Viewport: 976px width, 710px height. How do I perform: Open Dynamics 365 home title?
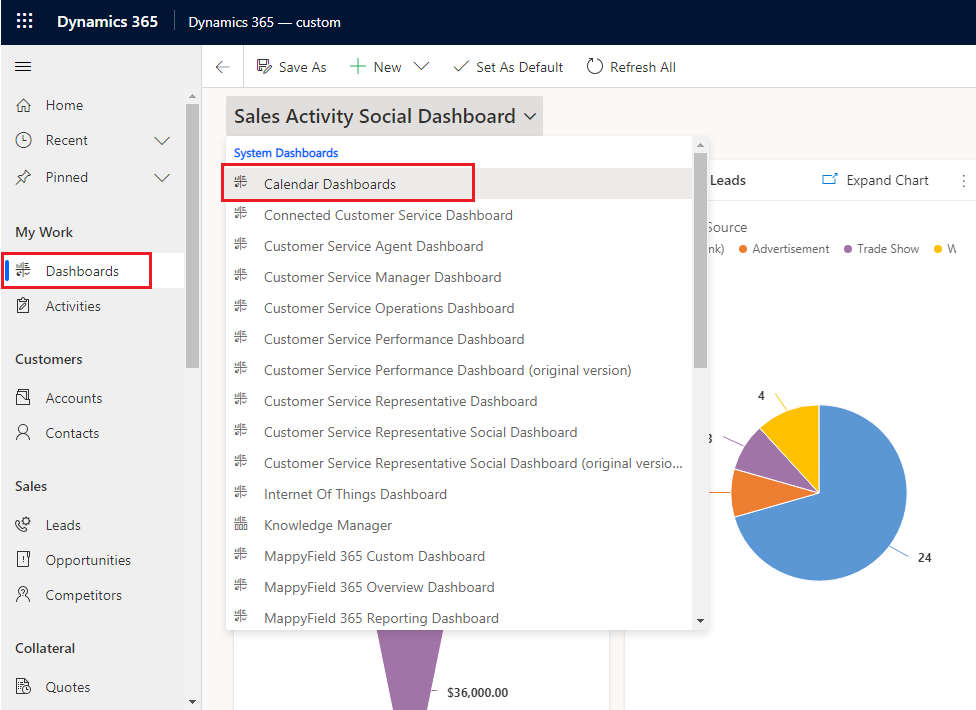click(x=107, y=22)
